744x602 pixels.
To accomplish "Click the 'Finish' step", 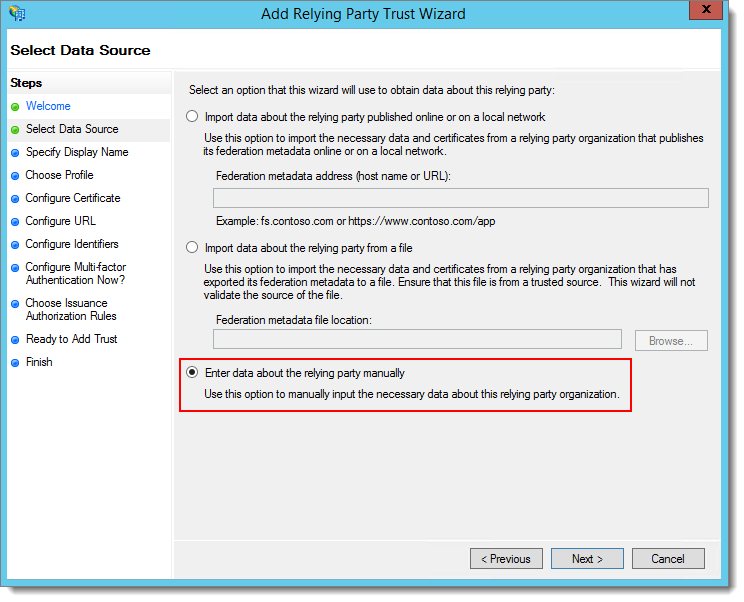I will coord(39,362).
